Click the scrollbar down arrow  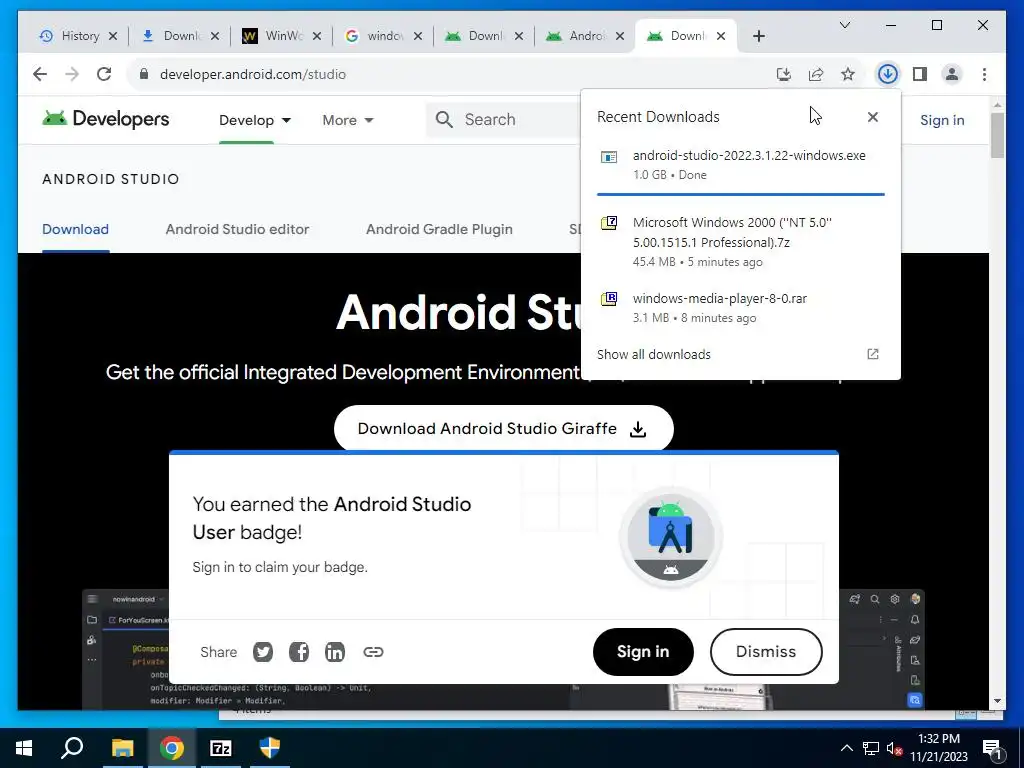[997, 701]
